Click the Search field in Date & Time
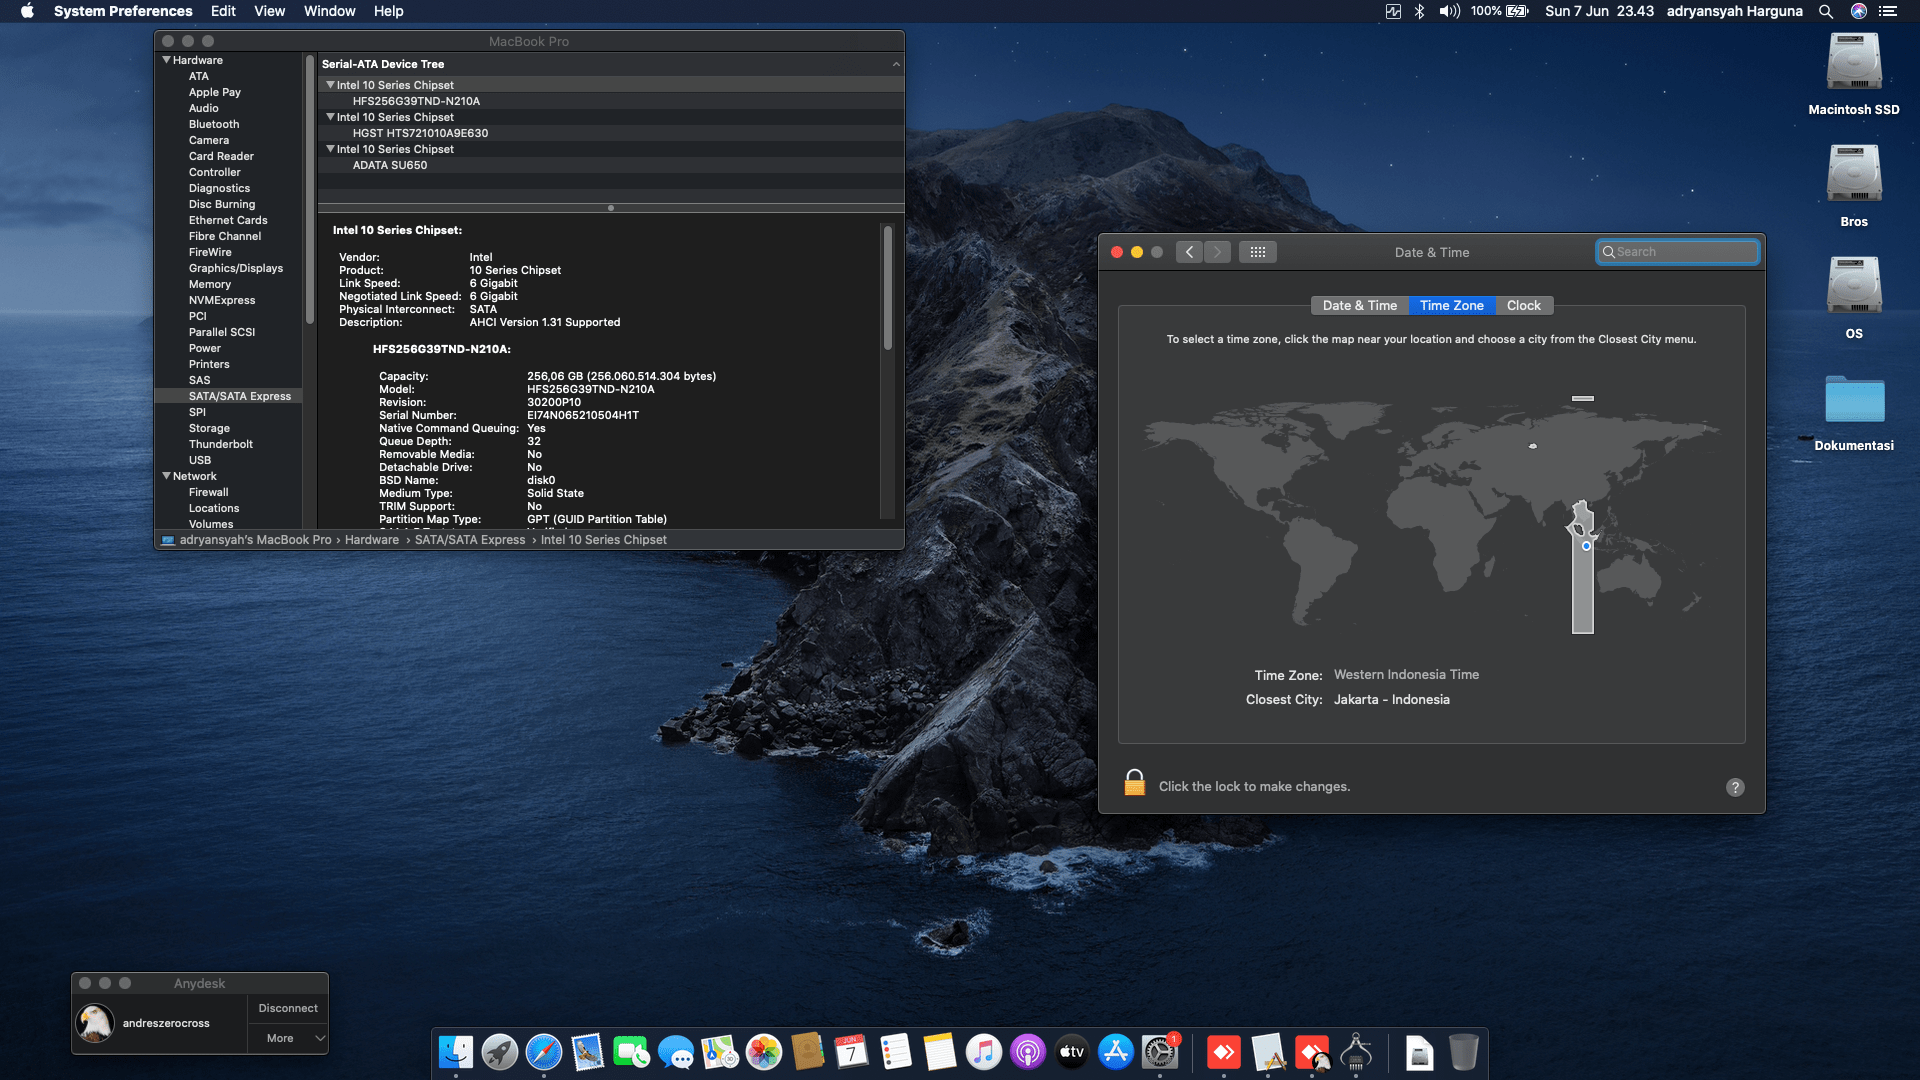 tap(1683, 252)
